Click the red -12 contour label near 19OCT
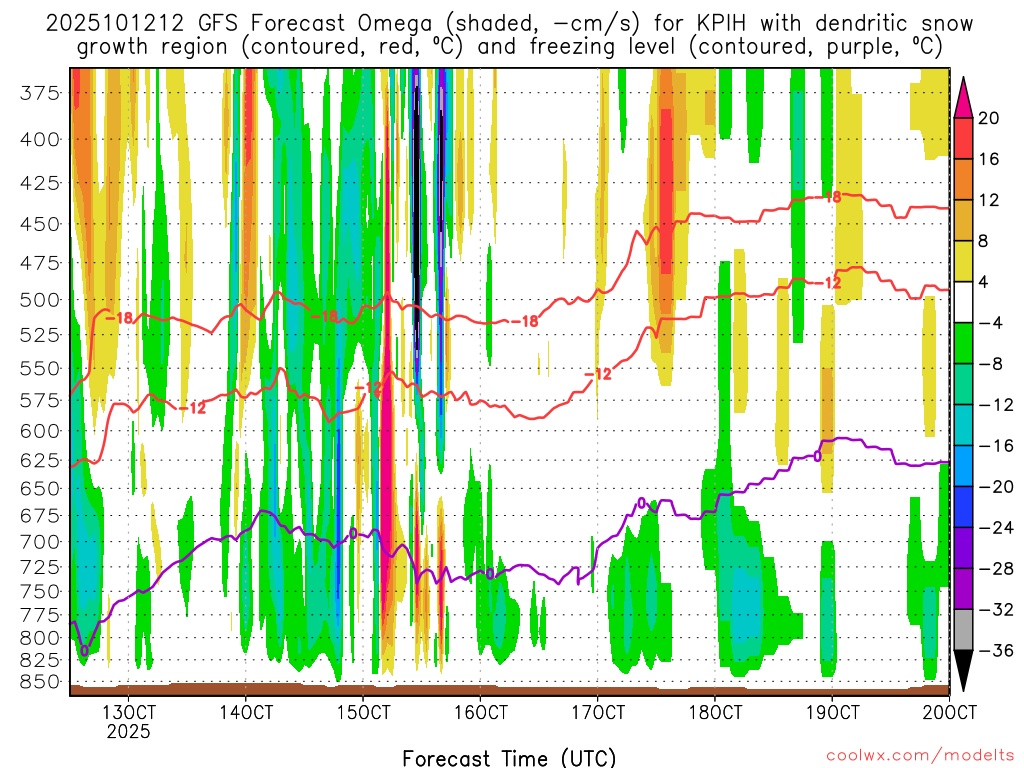The height and width of the screenshot is (768, 1024). [x=829, y=283]
